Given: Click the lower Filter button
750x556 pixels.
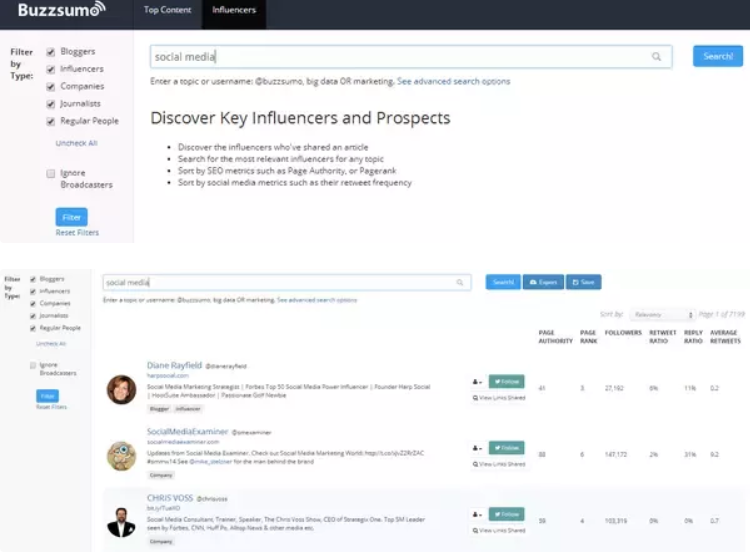Looking at the screenshot, I should (x=47, y=396).
